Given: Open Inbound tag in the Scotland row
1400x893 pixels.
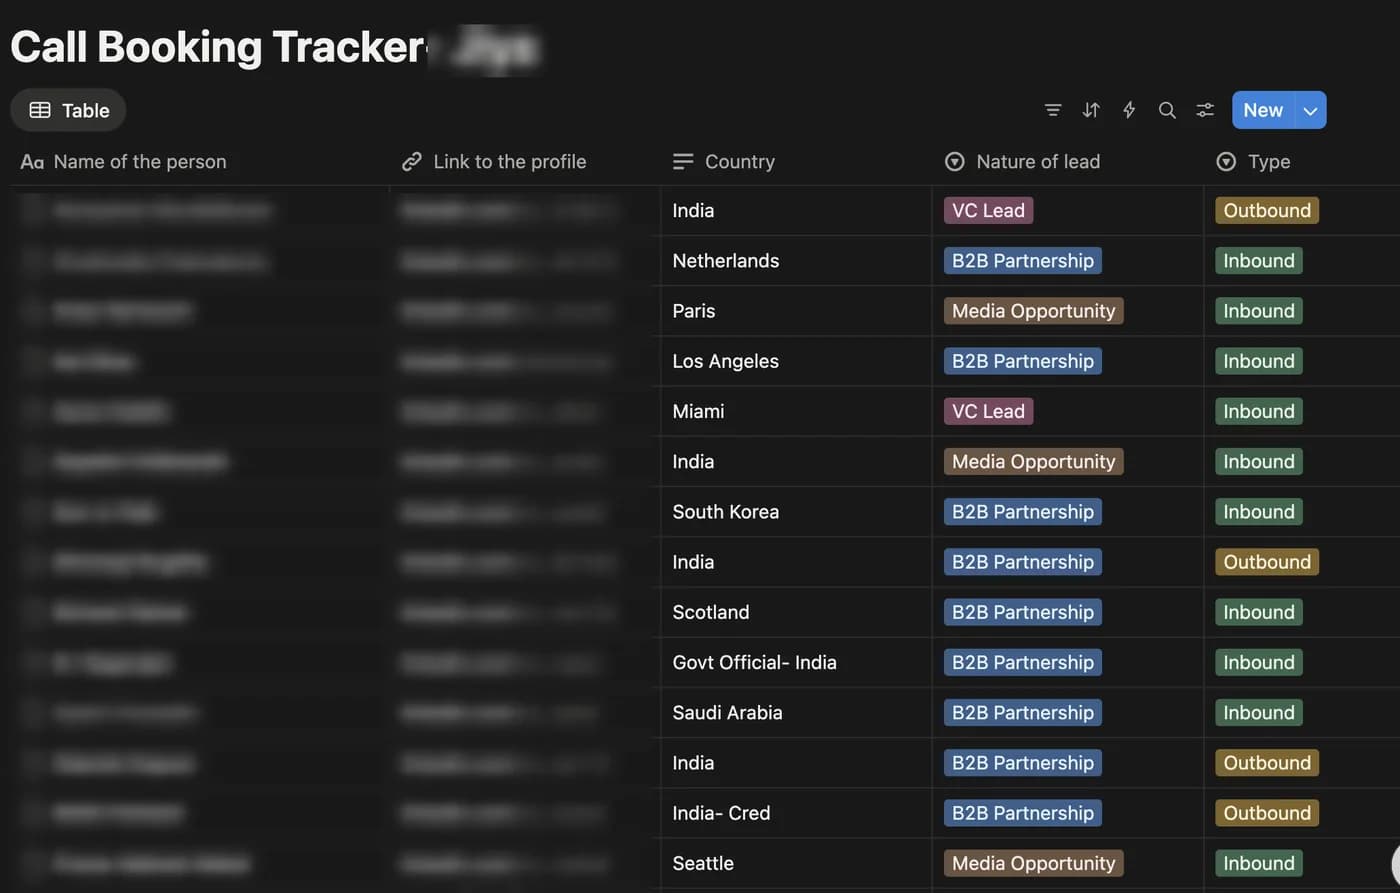Looking at the screenshot, I should click(x=1259, y=612).
